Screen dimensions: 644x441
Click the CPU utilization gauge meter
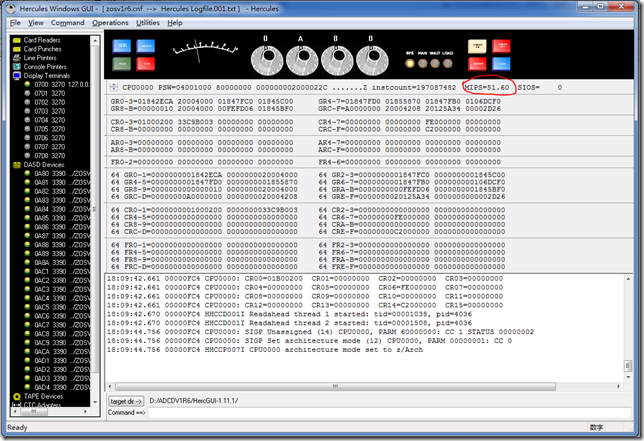click(205, 51)
